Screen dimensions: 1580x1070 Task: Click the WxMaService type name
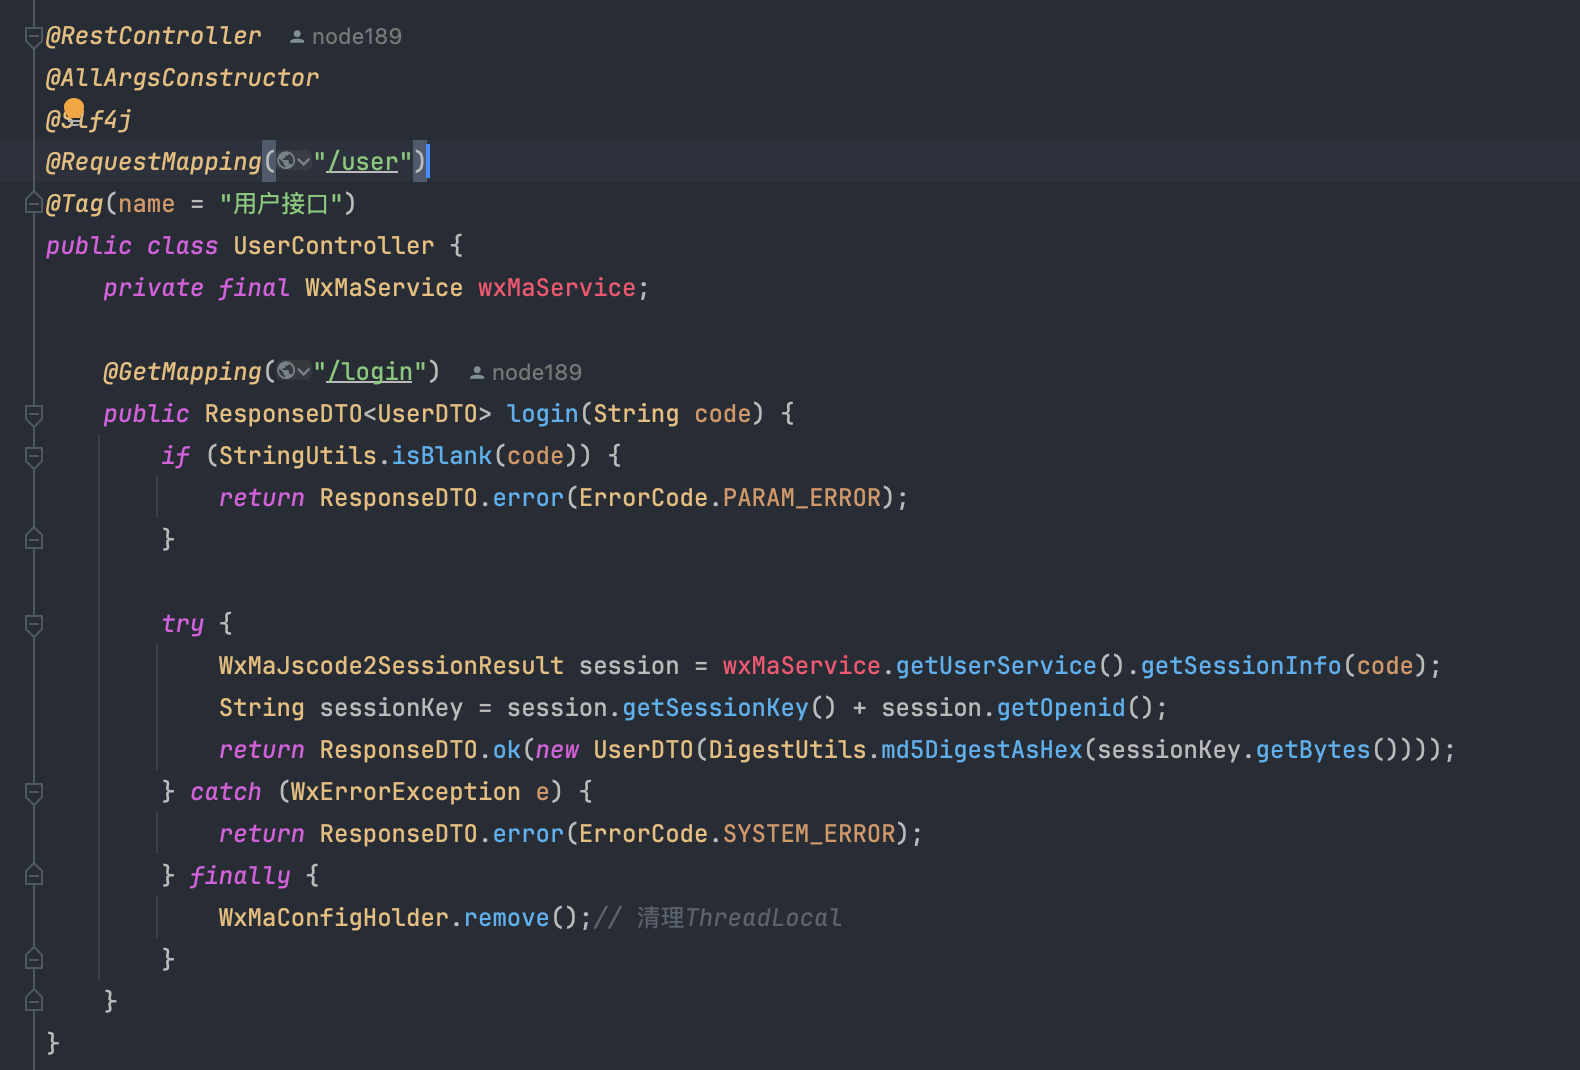tap(384, 288)
